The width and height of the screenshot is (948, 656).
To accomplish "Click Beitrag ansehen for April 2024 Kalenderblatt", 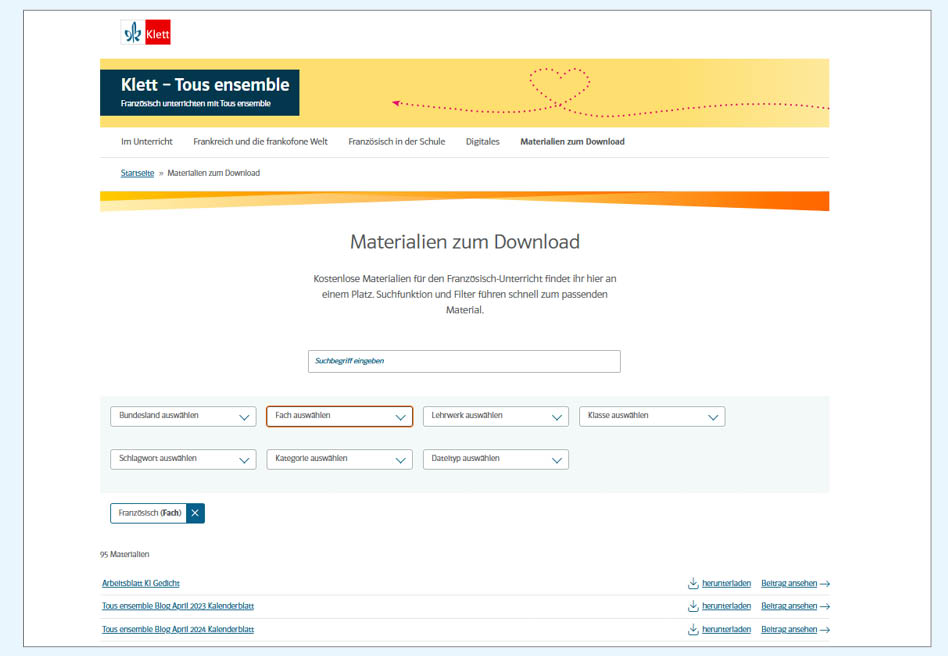I will (x=795, y=629).
